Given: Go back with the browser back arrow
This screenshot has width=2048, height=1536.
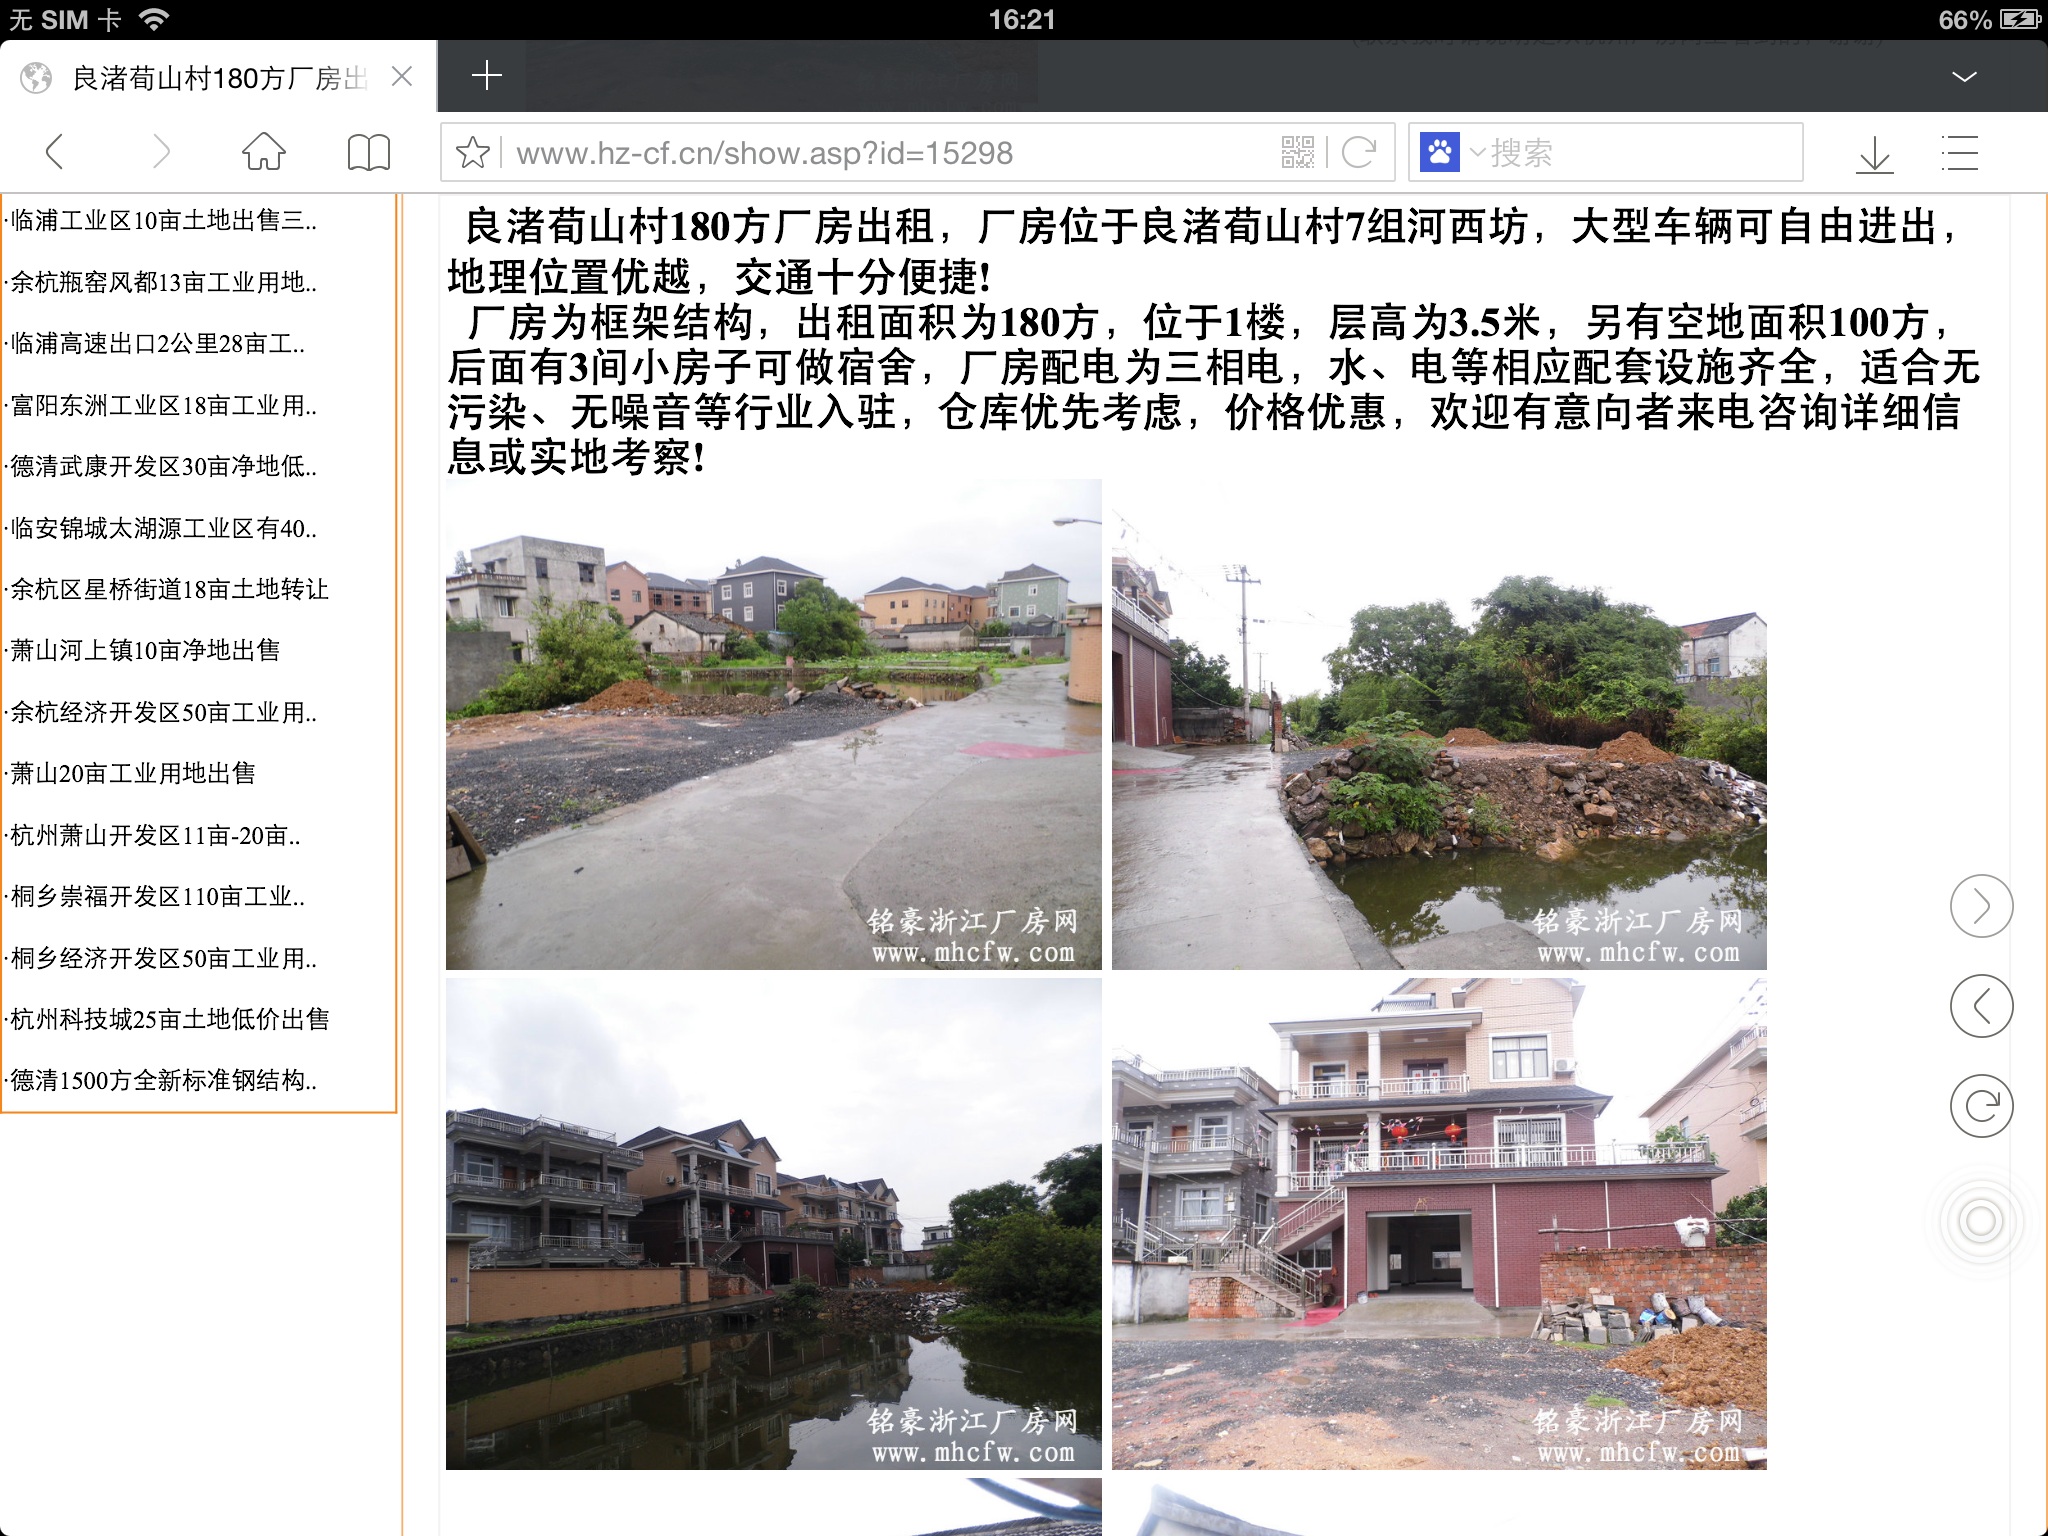Looking at the screenshot, I should [x=55, y=152].
